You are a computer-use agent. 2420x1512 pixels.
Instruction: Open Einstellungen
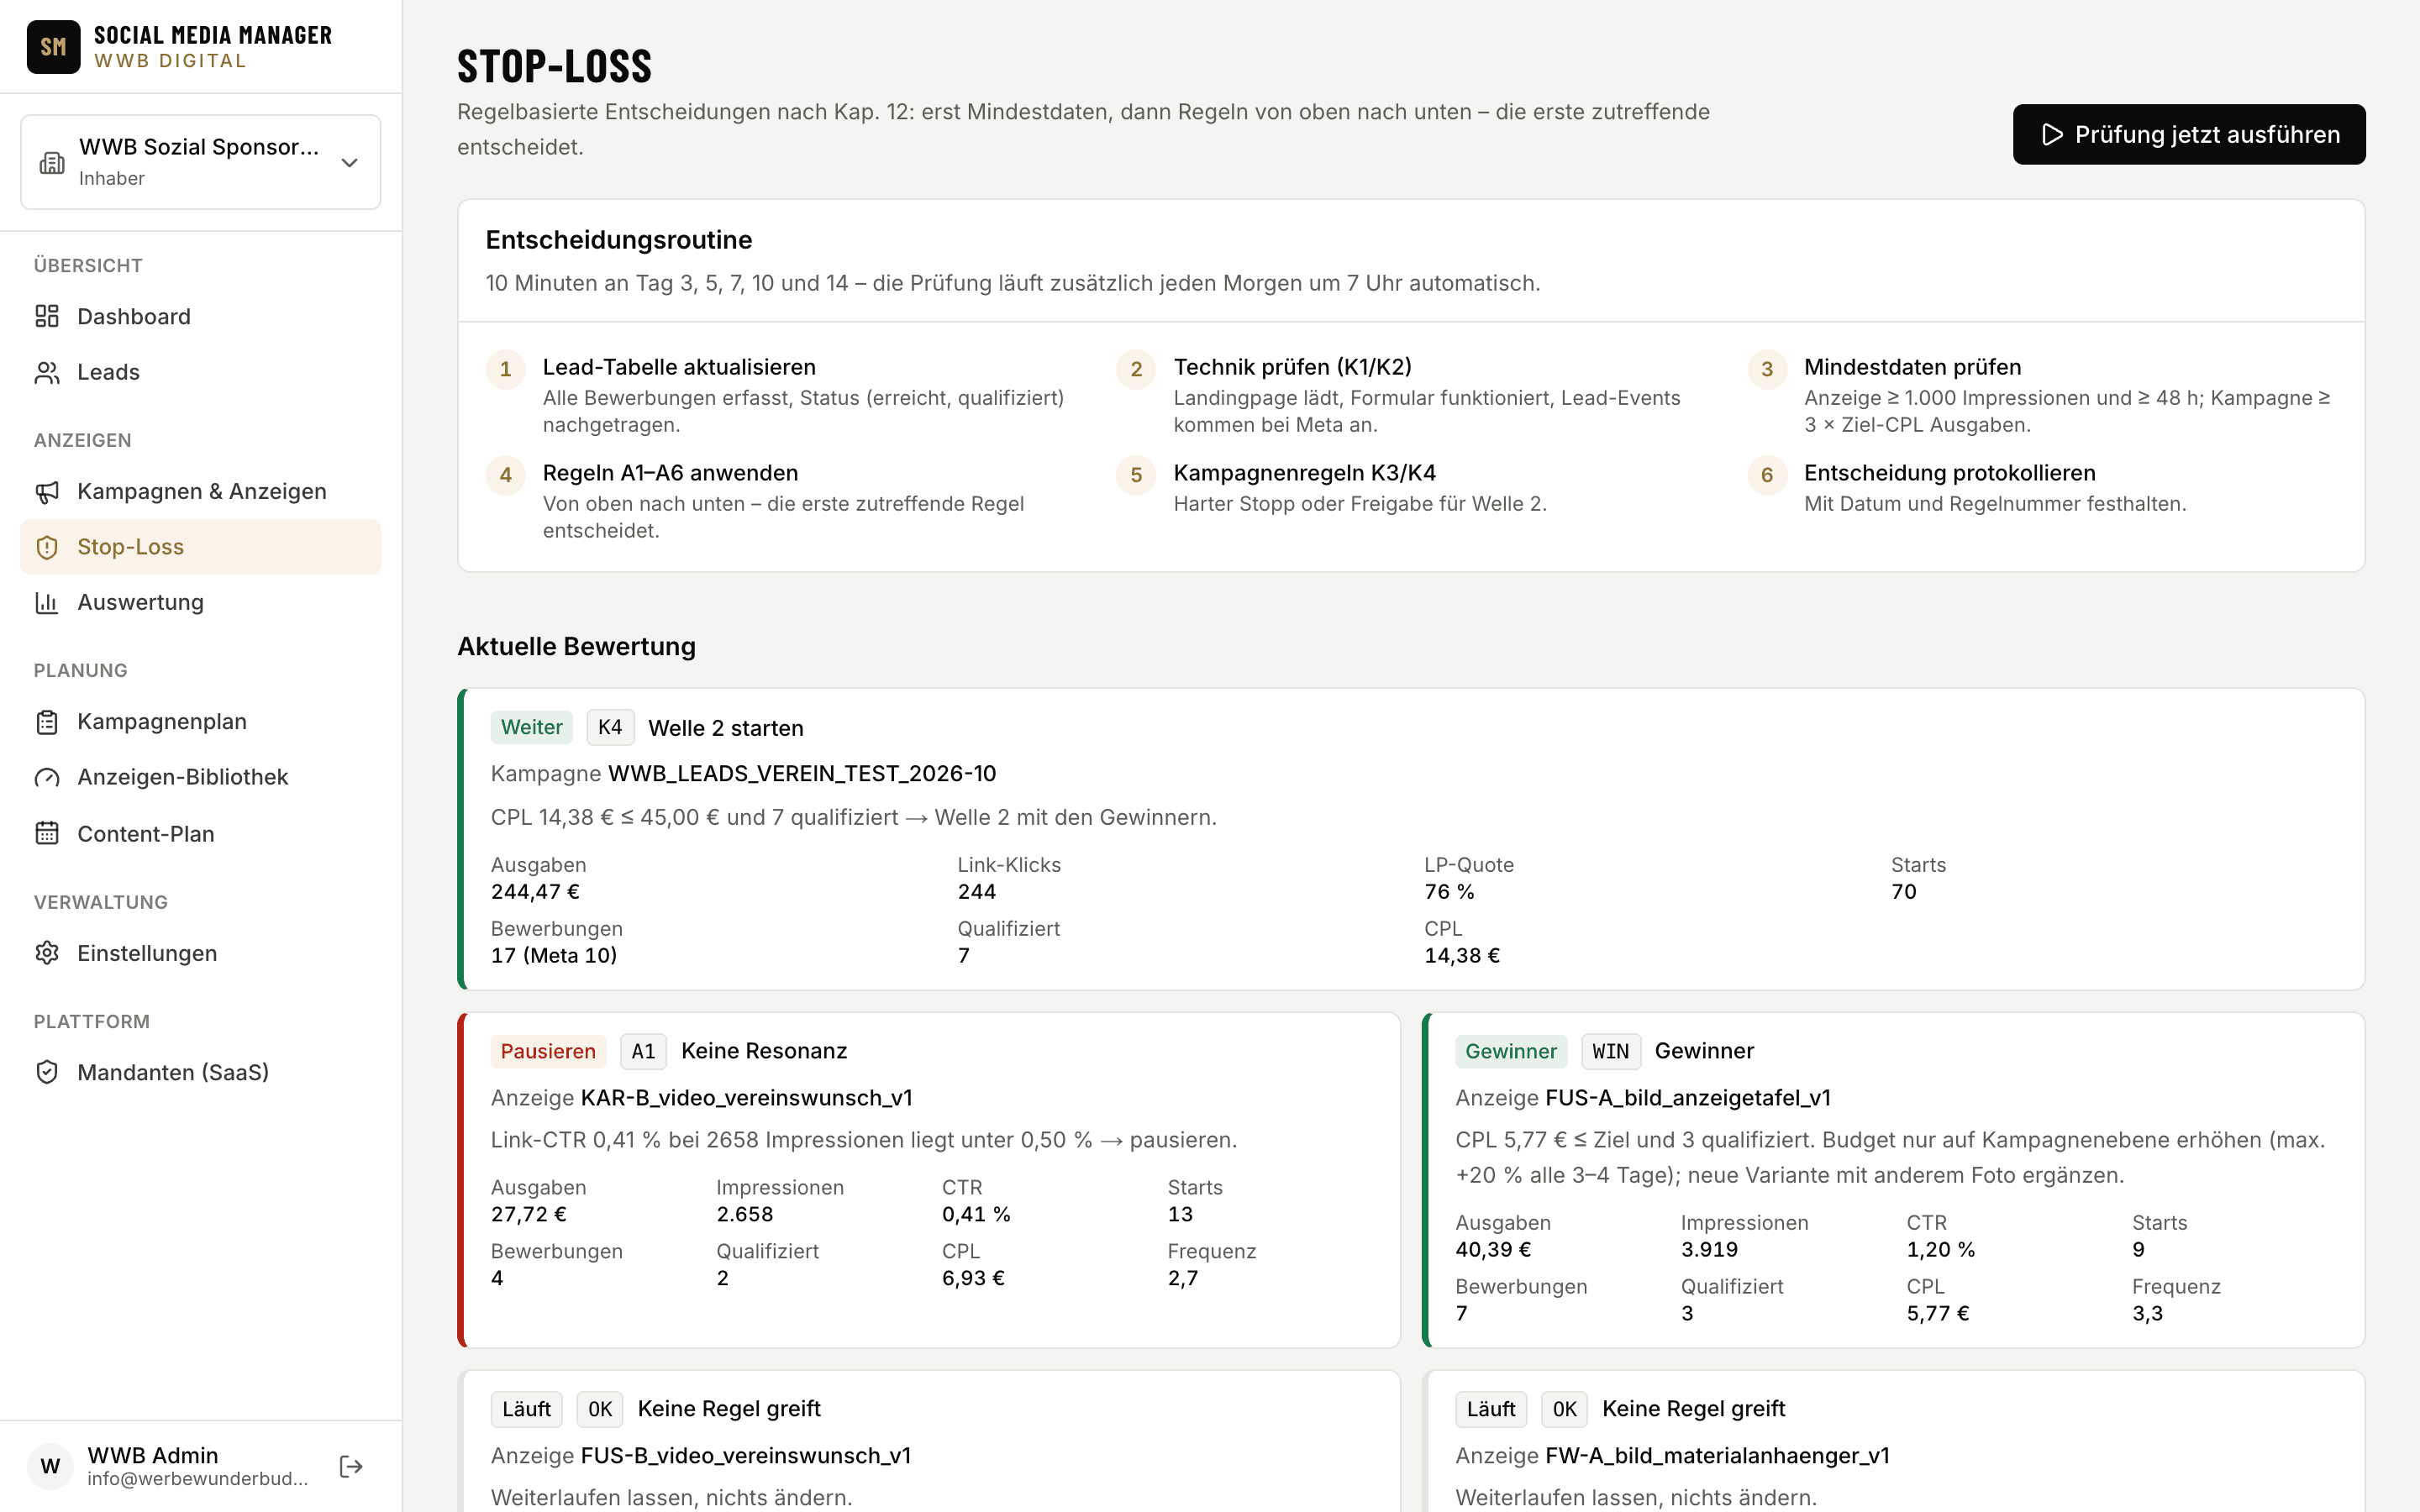[200, 953]
